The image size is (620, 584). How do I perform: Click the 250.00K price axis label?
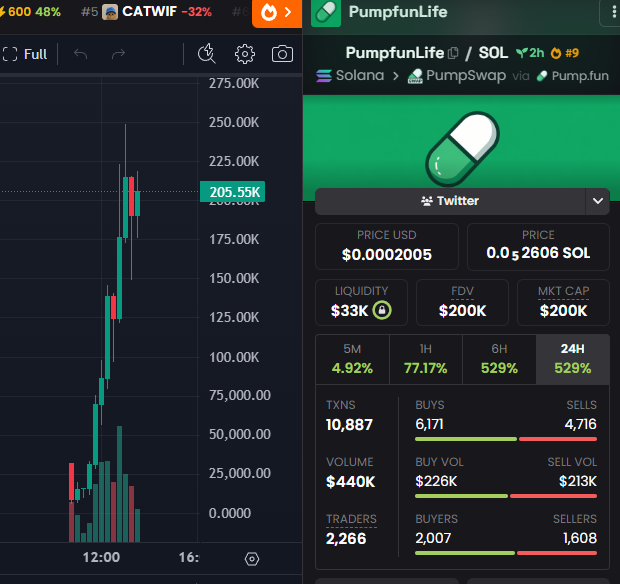click(234, 123)
